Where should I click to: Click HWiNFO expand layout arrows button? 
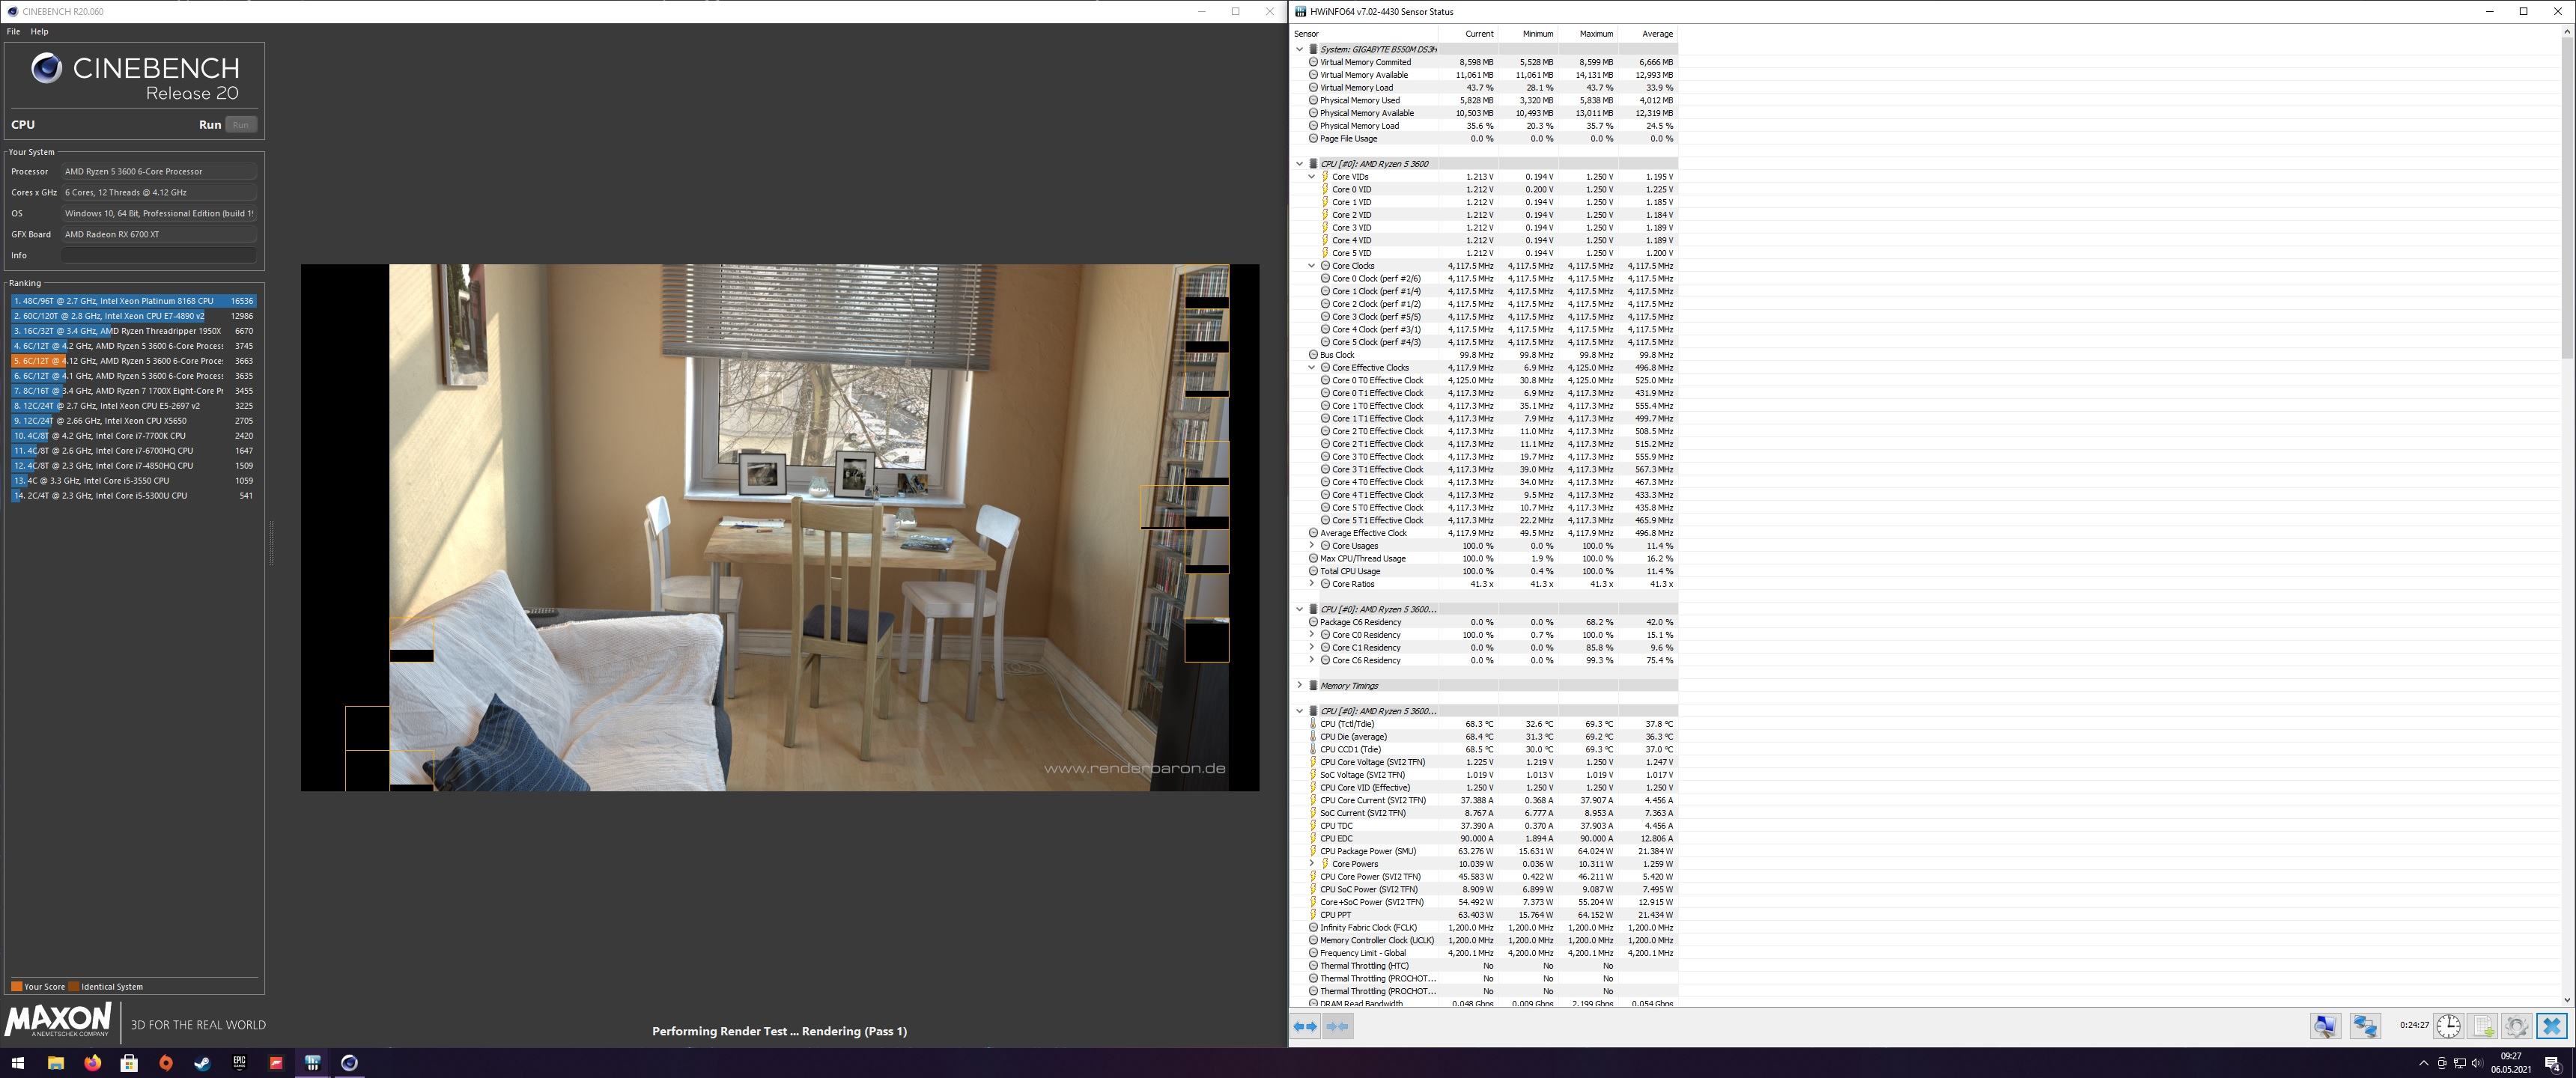(1305, 1026)
